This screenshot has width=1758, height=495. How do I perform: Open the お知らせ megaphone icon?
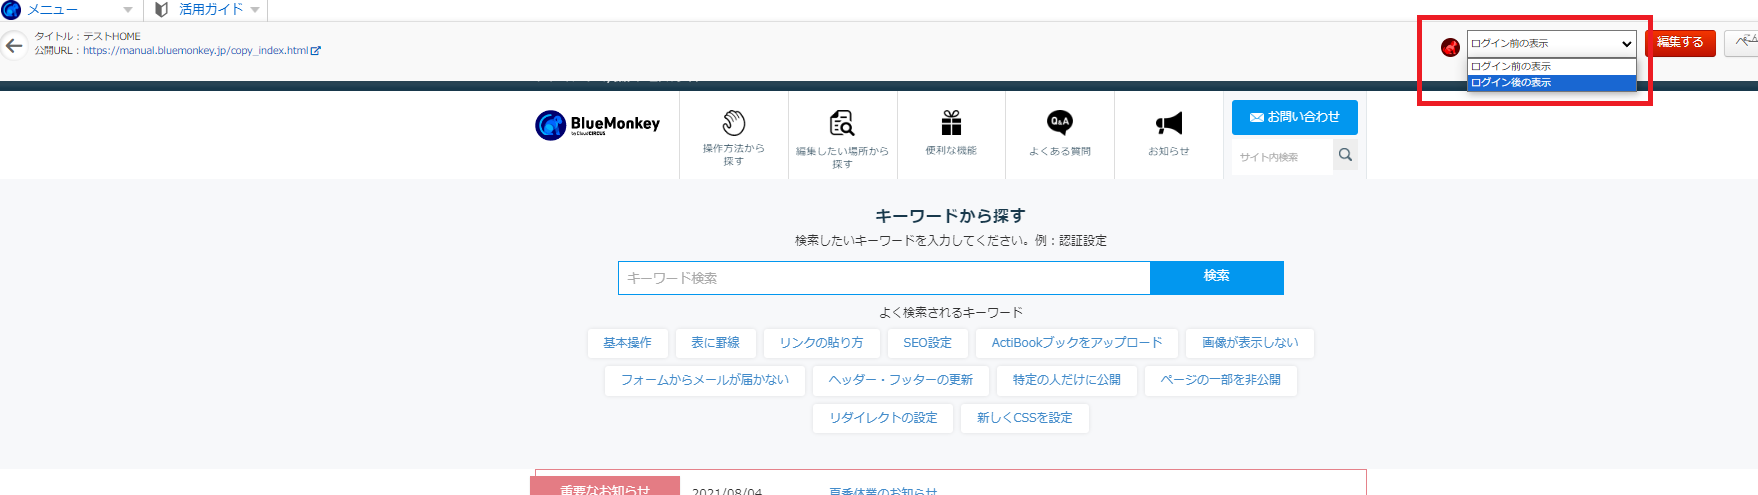1169,123
